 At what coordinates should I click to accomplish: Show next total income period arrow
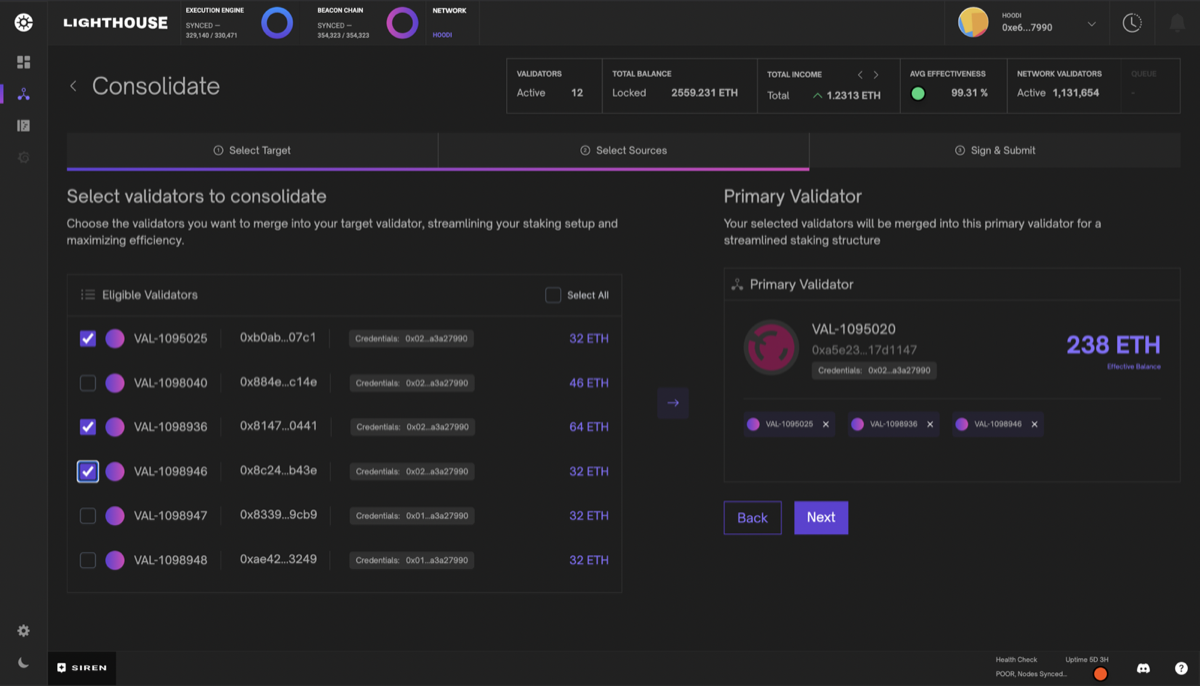point(876,75)
